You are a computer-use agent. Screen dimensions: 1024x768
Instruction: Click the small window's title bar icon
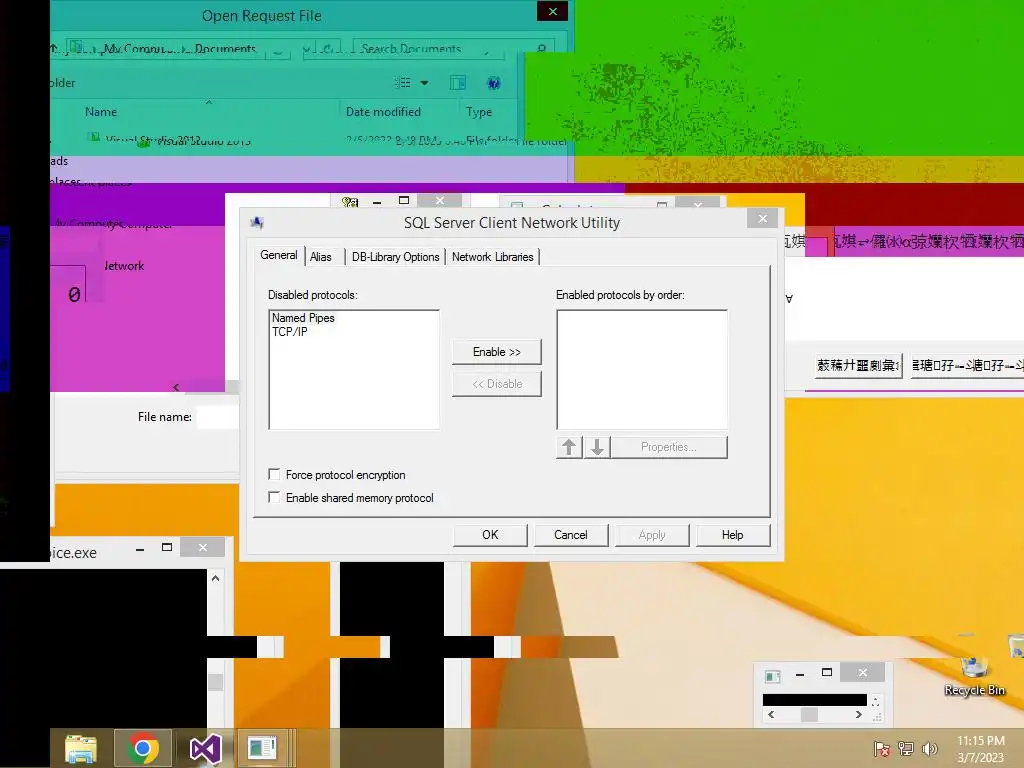773,676
